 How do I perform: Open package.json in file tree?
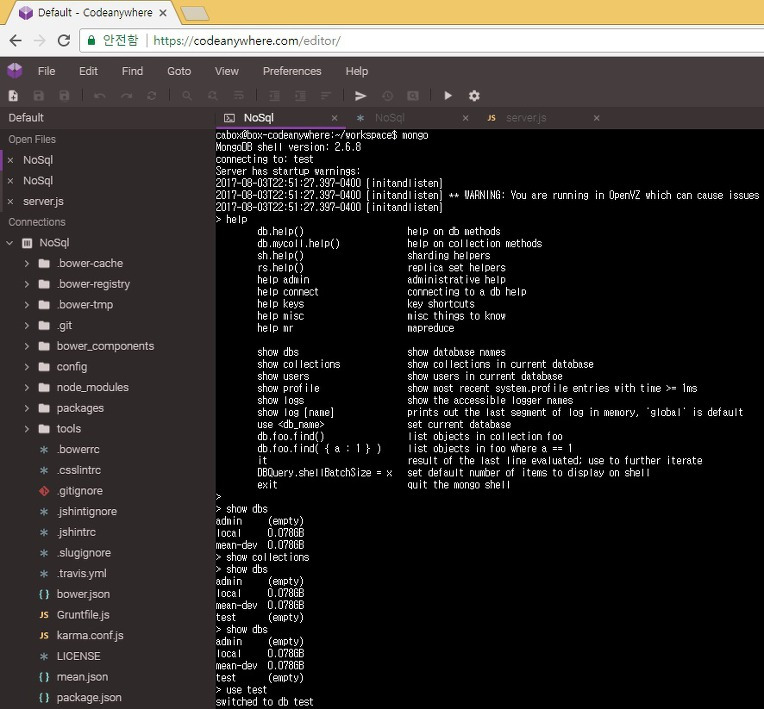coord(89,698)
